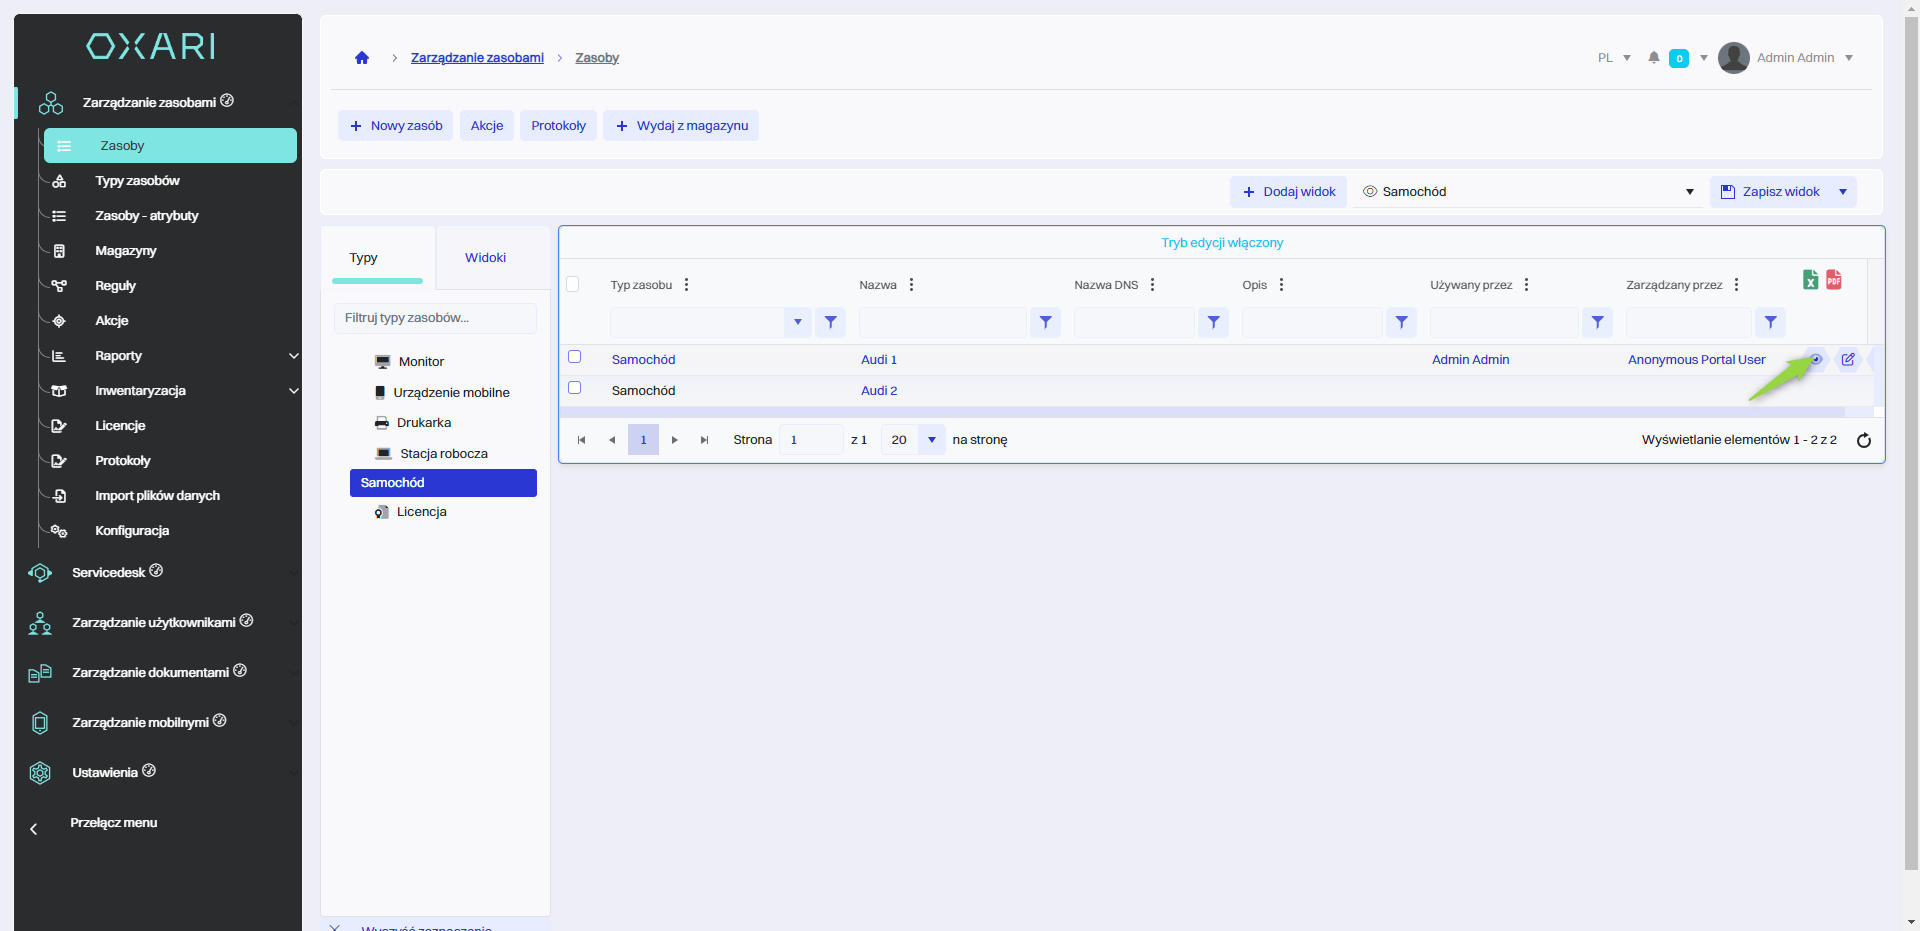
Task: Open Typ zasobu column options menu
Action: tap(686, 285)
